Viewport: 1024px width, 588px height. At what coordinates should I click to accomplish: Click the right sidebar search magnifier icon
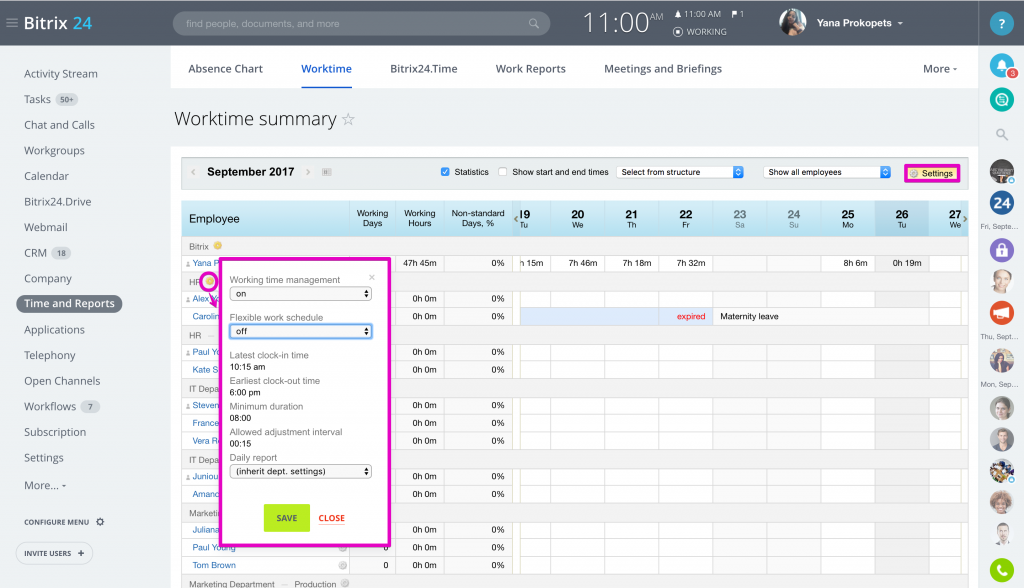click(1001, 135)
